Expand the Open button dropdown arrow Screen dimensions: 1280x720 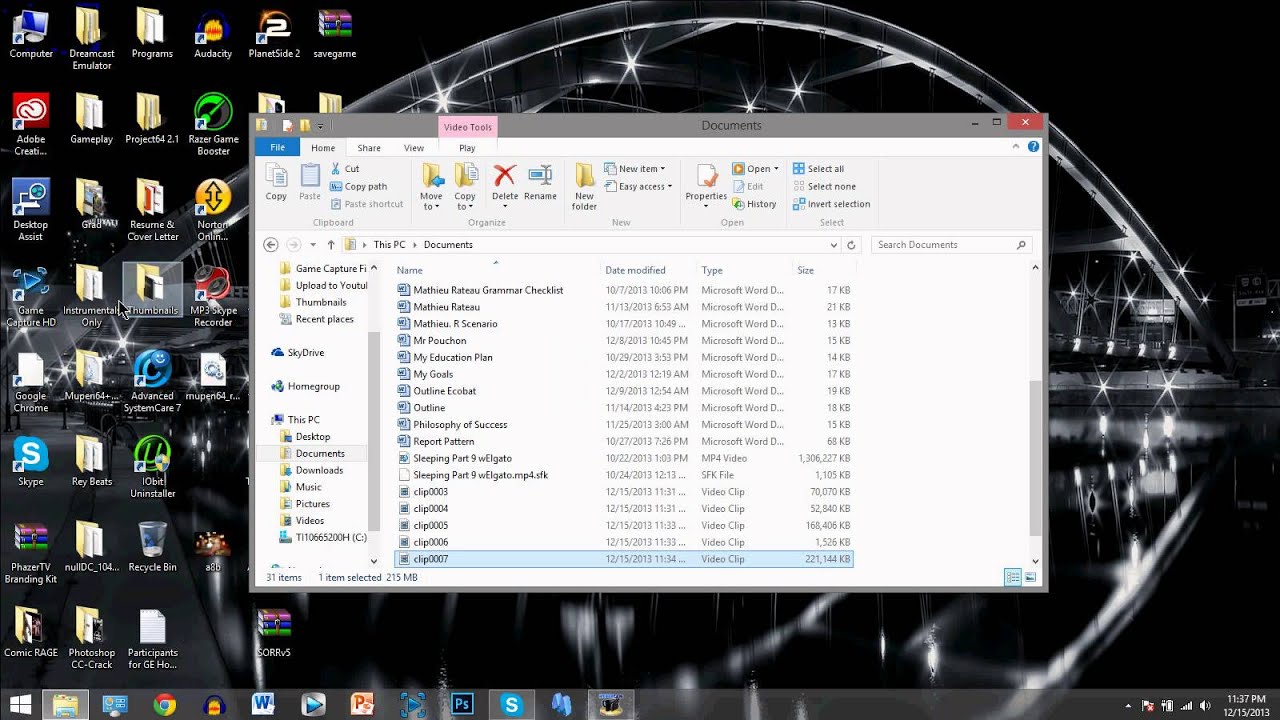(x=776, y=169)
